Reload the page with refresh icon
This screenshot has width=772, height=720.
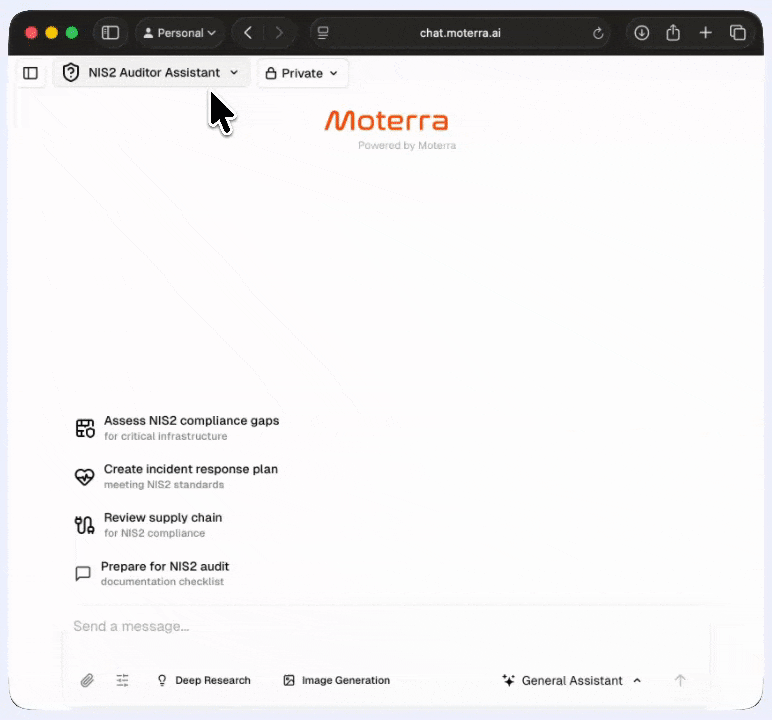(598, 33)
